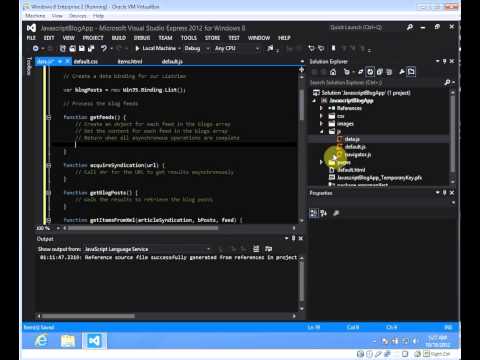Open the TEAM menu
The image size is (480, 360).
pyautogui.click(x=165, y=38)
